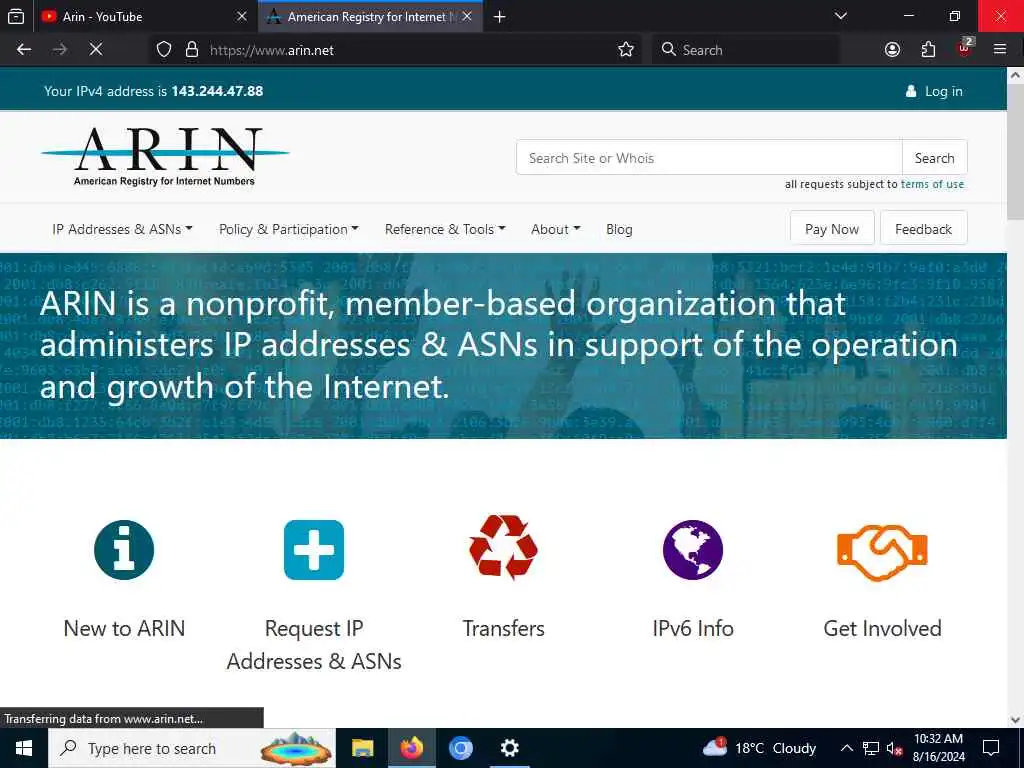Open the Transfers text link

pos(504,628)
